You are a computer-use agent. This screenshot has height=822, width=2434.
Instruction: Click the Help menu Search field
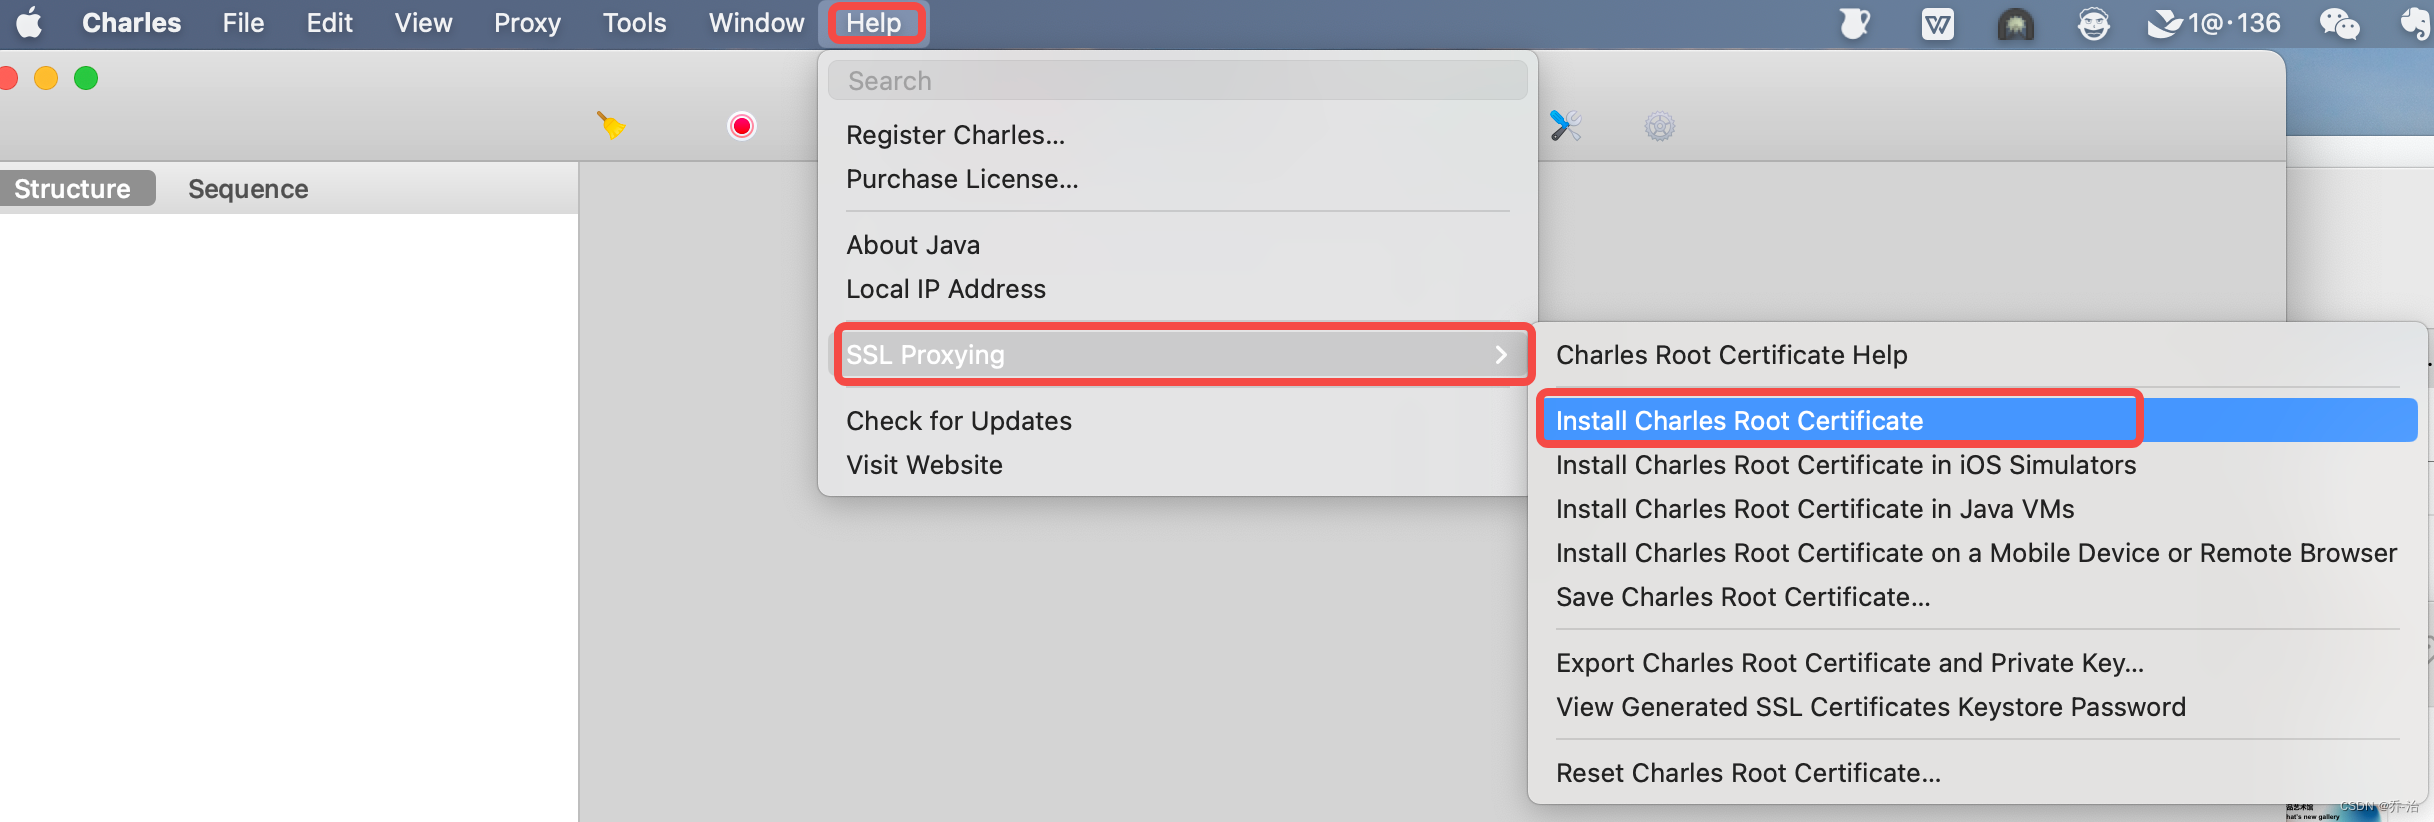coord(1177,80)
